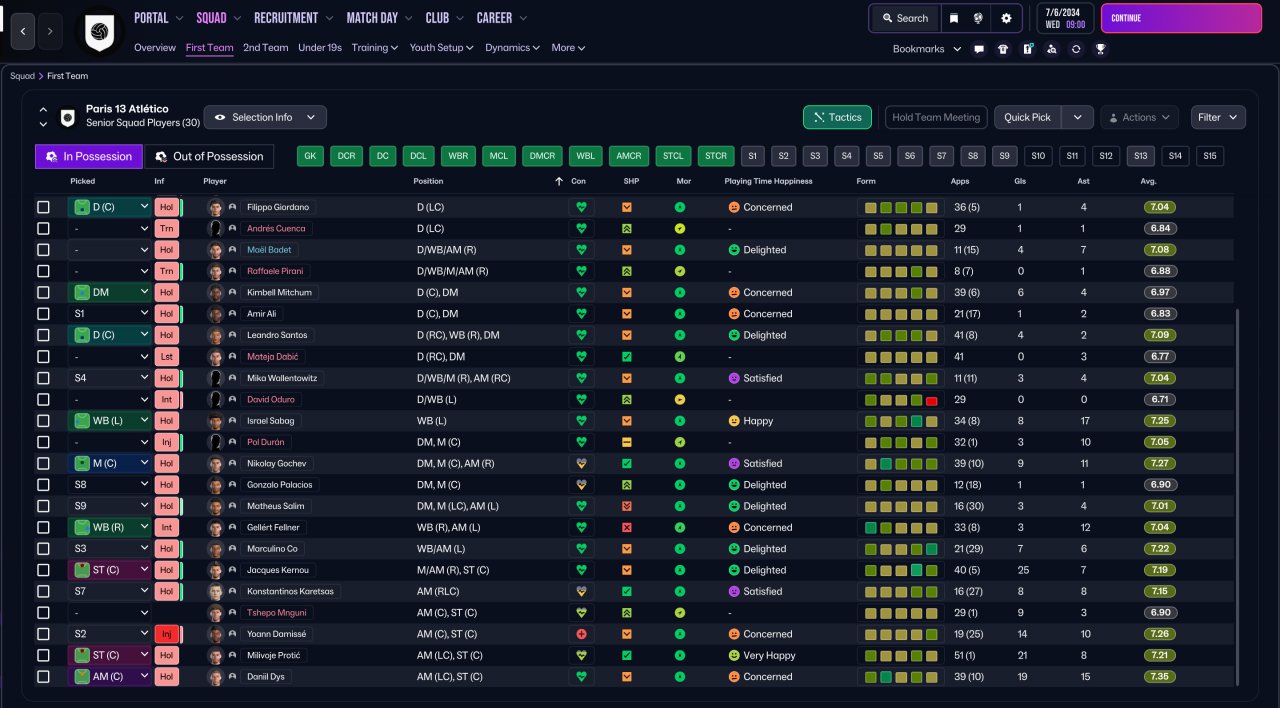Open the MATCH DAY menu
The image size is (1280, 708).
pos(380,18)
